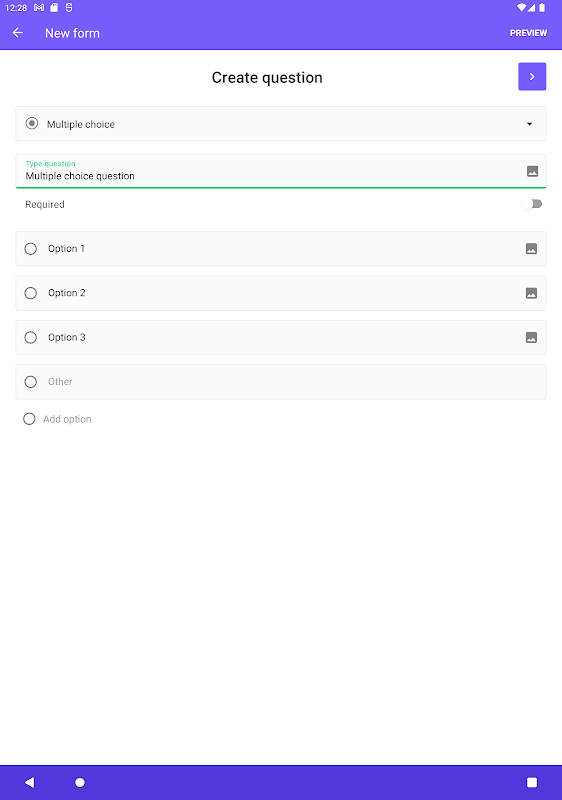Tap the back arrow in the header
The width and height of the screenshot is (562, 800).
[18, 33]
